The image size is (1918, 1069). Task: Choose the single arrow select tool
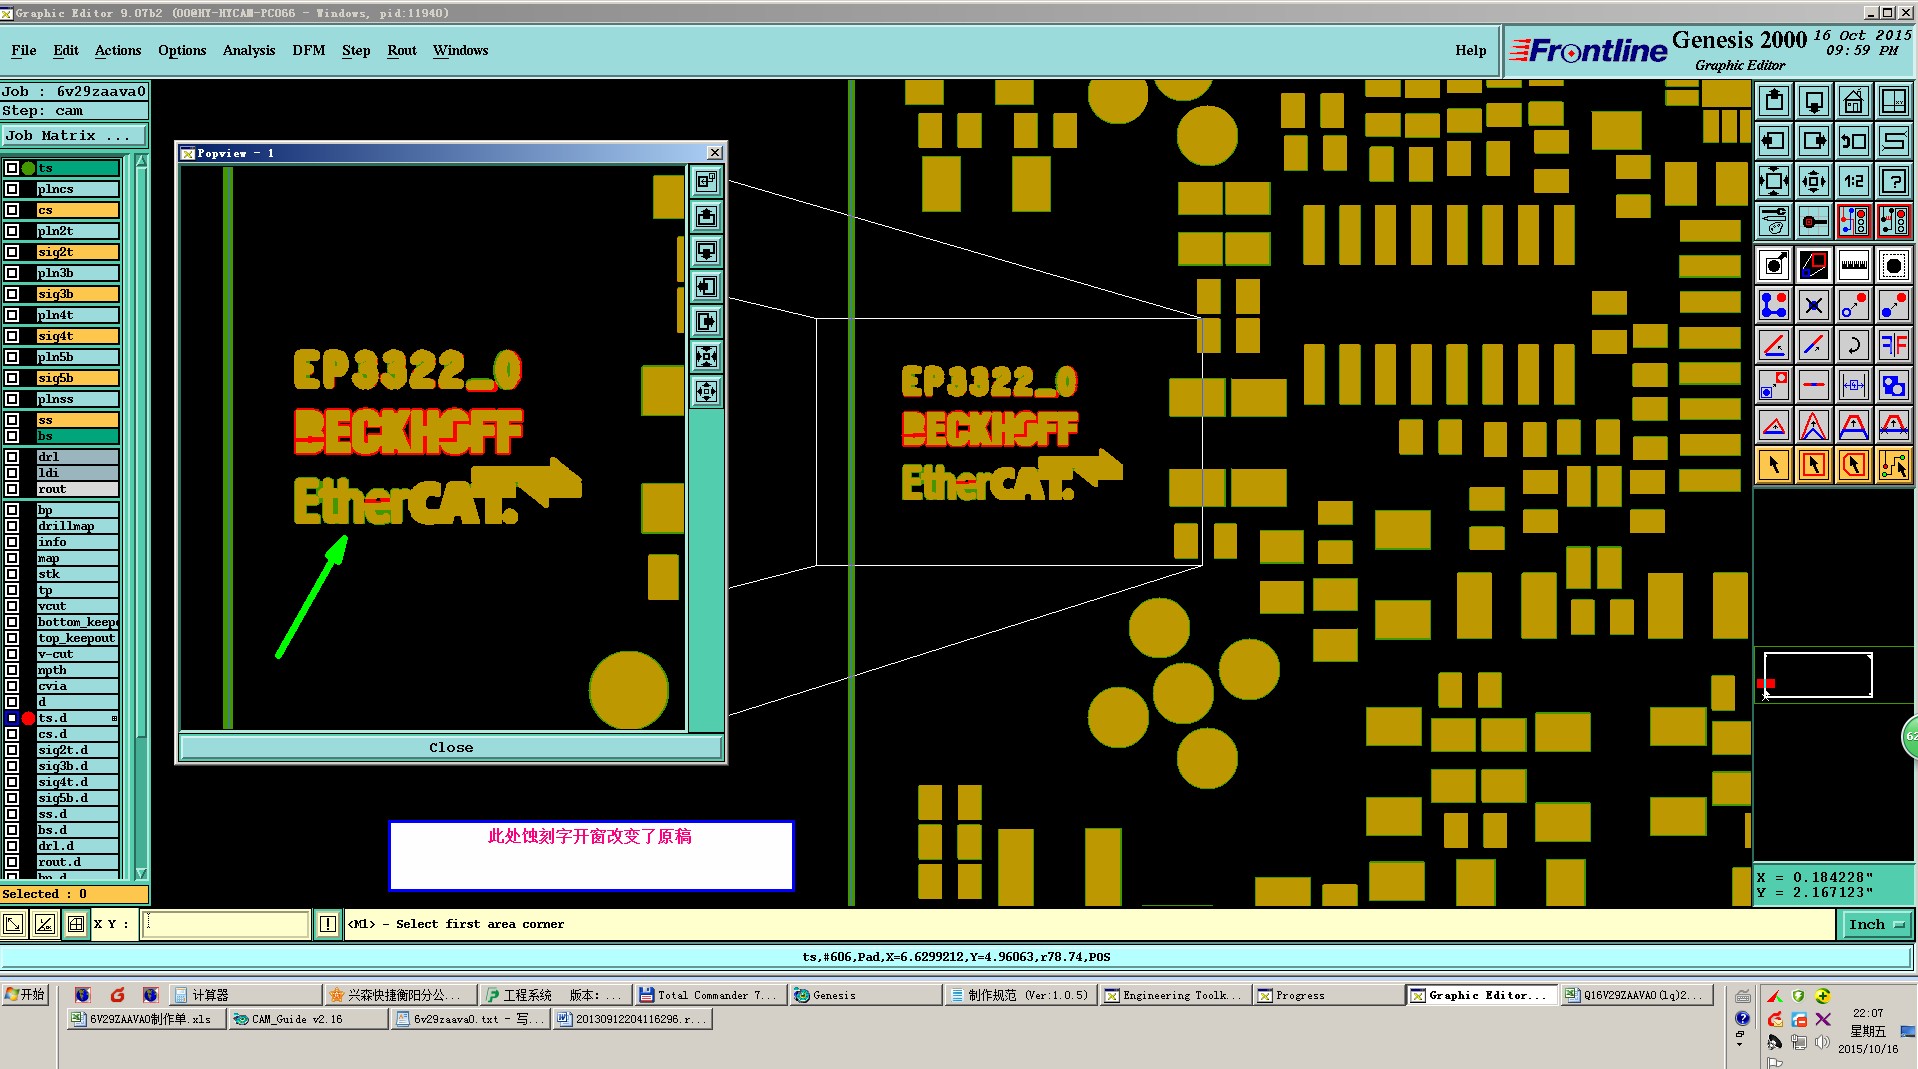(1774, 465)
